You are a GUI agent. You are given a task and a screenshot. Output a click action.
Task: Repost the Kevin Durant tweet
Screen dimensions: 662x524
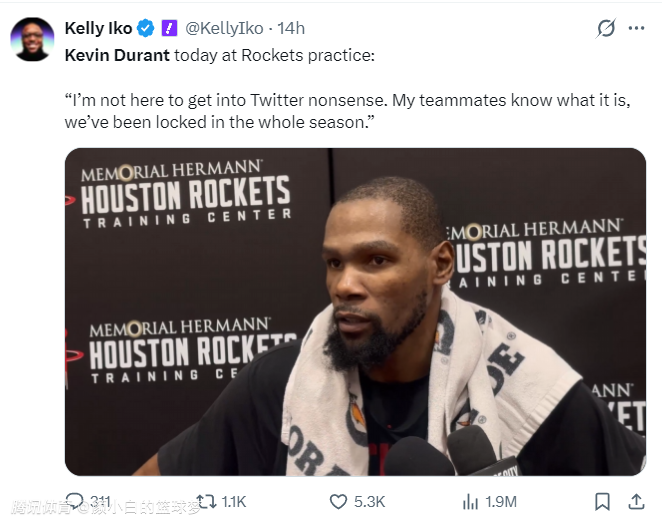[x=206, y=501]
